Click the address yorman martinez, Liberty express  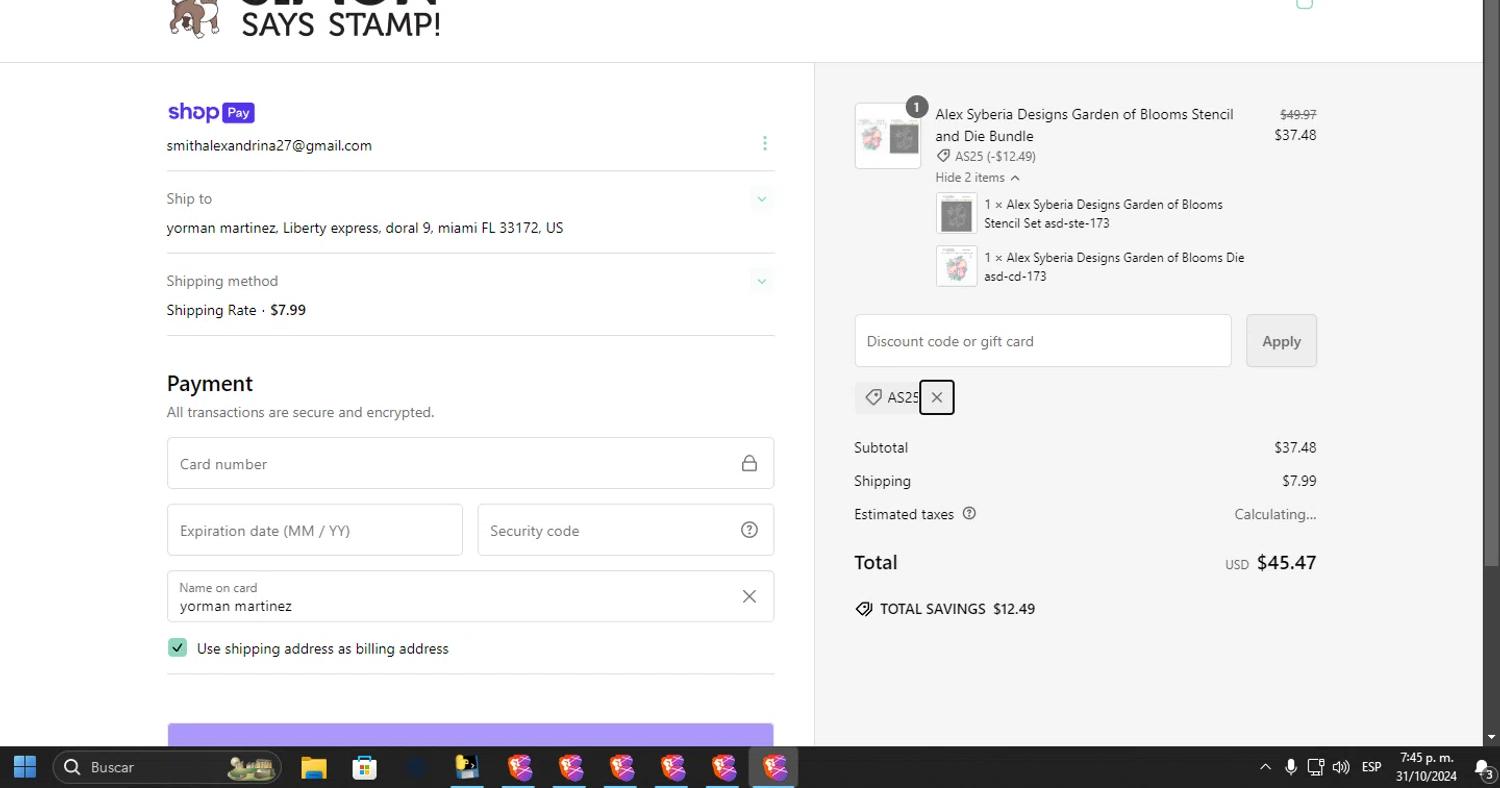[365, 228]
